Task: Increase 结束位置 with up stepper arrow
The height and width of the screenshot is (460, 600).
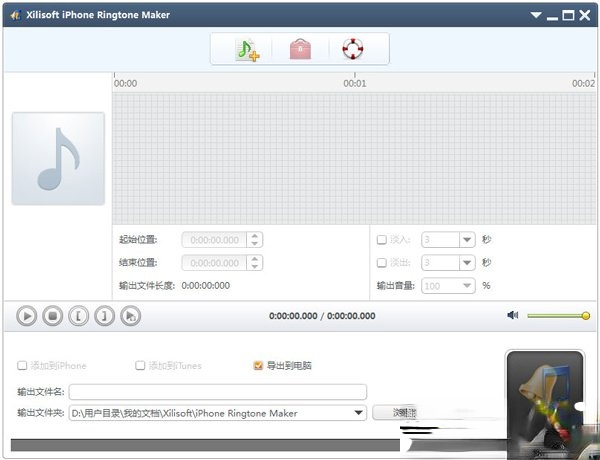Action: (x=254, y=259)
